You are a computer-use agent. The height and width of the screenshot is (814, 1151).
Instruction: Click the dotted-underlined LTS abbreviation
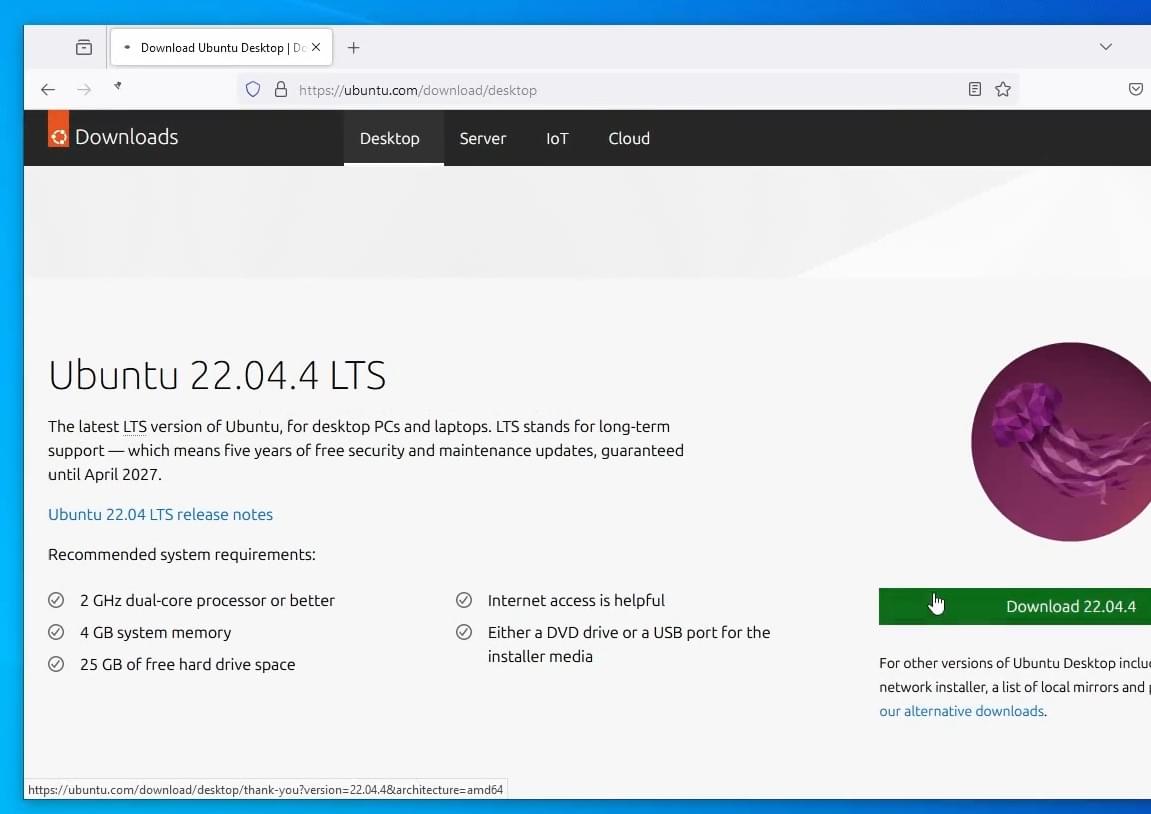click(x=134, y=426)
